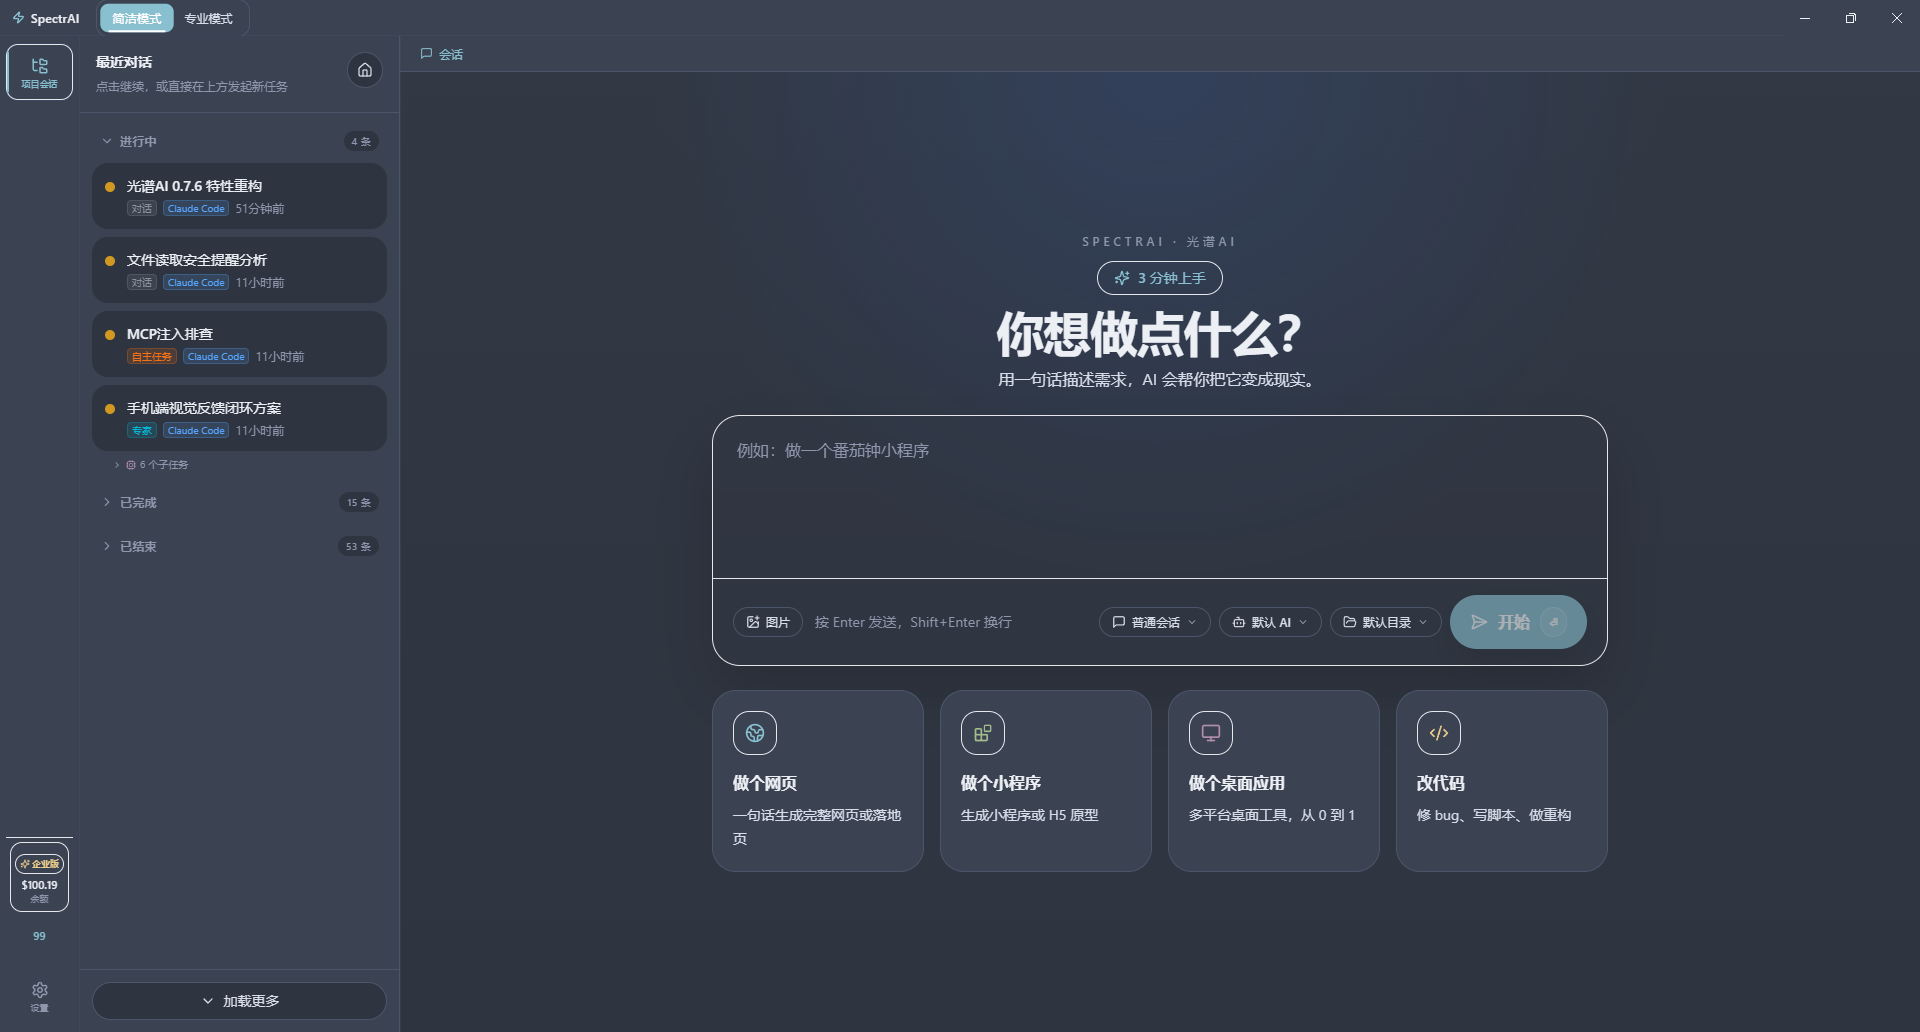The image size is (1920, 1032).
Task: Click the 会话 session icon in the top bar
Action: pos(427,54)
